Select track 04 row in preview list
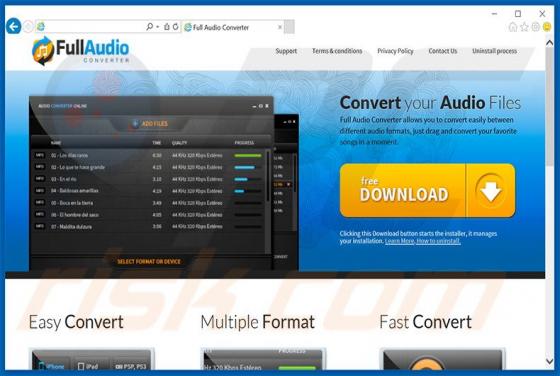 click(149, 191)
